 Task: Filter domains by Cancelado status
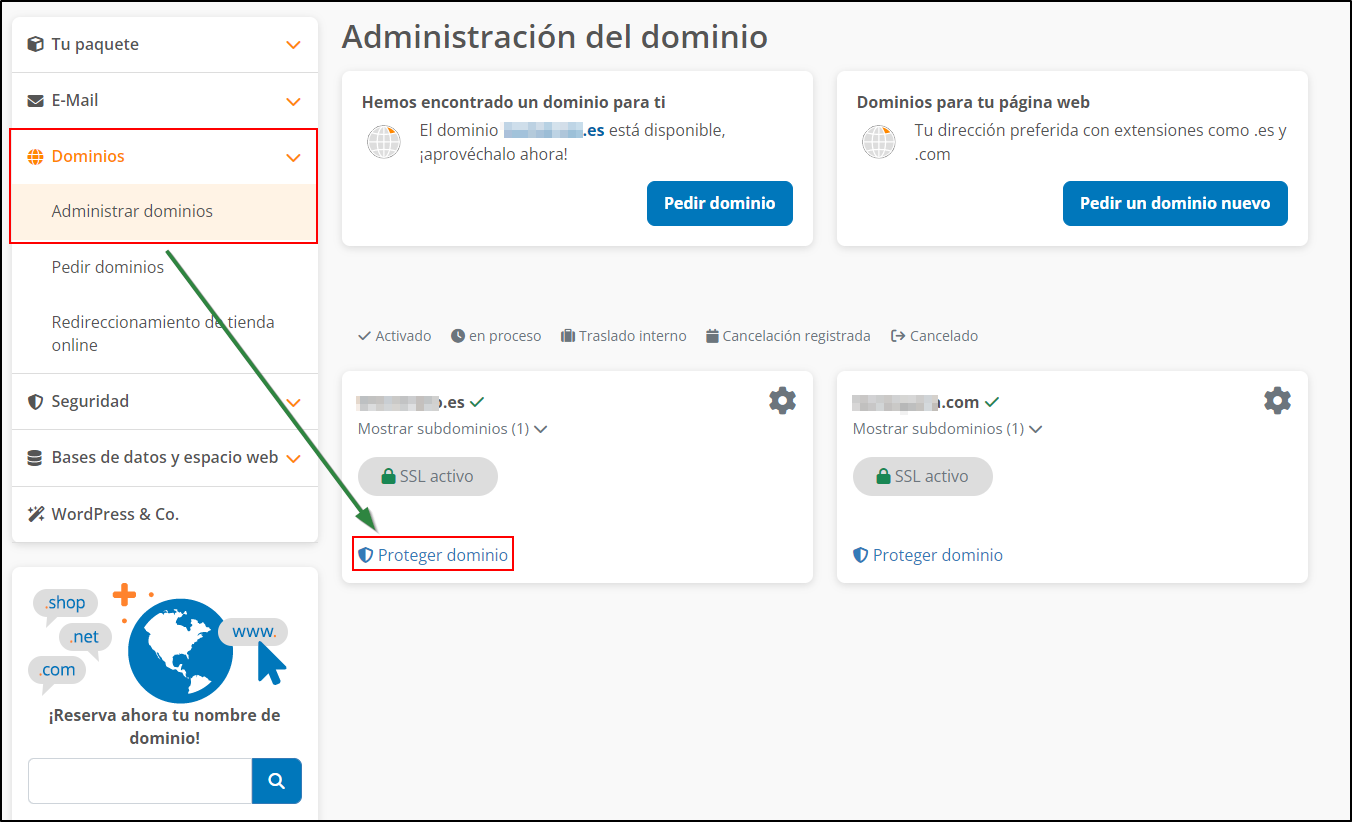tap(933, 336)
